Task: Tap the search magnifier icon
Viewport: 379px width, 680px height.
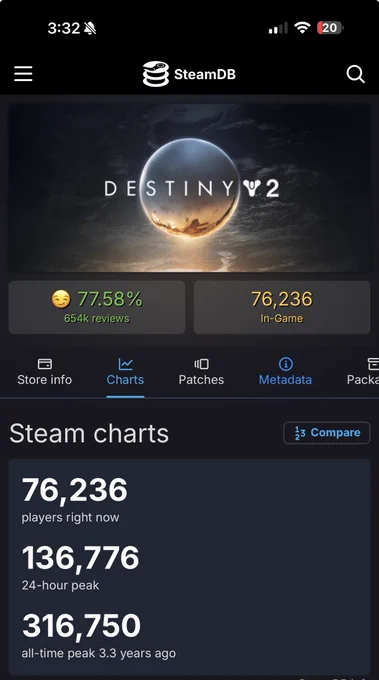Action: coord(355,74)
